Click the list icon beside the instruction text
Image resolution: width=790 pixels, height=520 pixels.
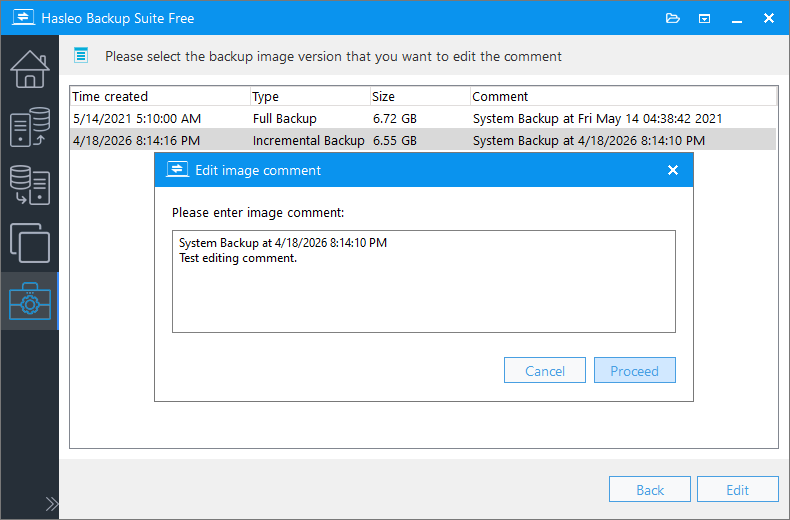[81, 55]
